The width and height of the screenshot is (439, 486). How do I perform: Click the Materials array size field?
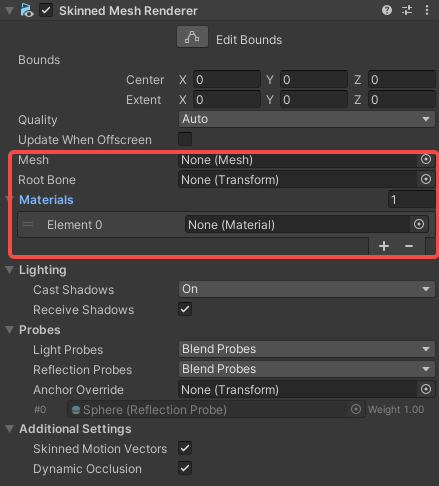coord(411,200)
